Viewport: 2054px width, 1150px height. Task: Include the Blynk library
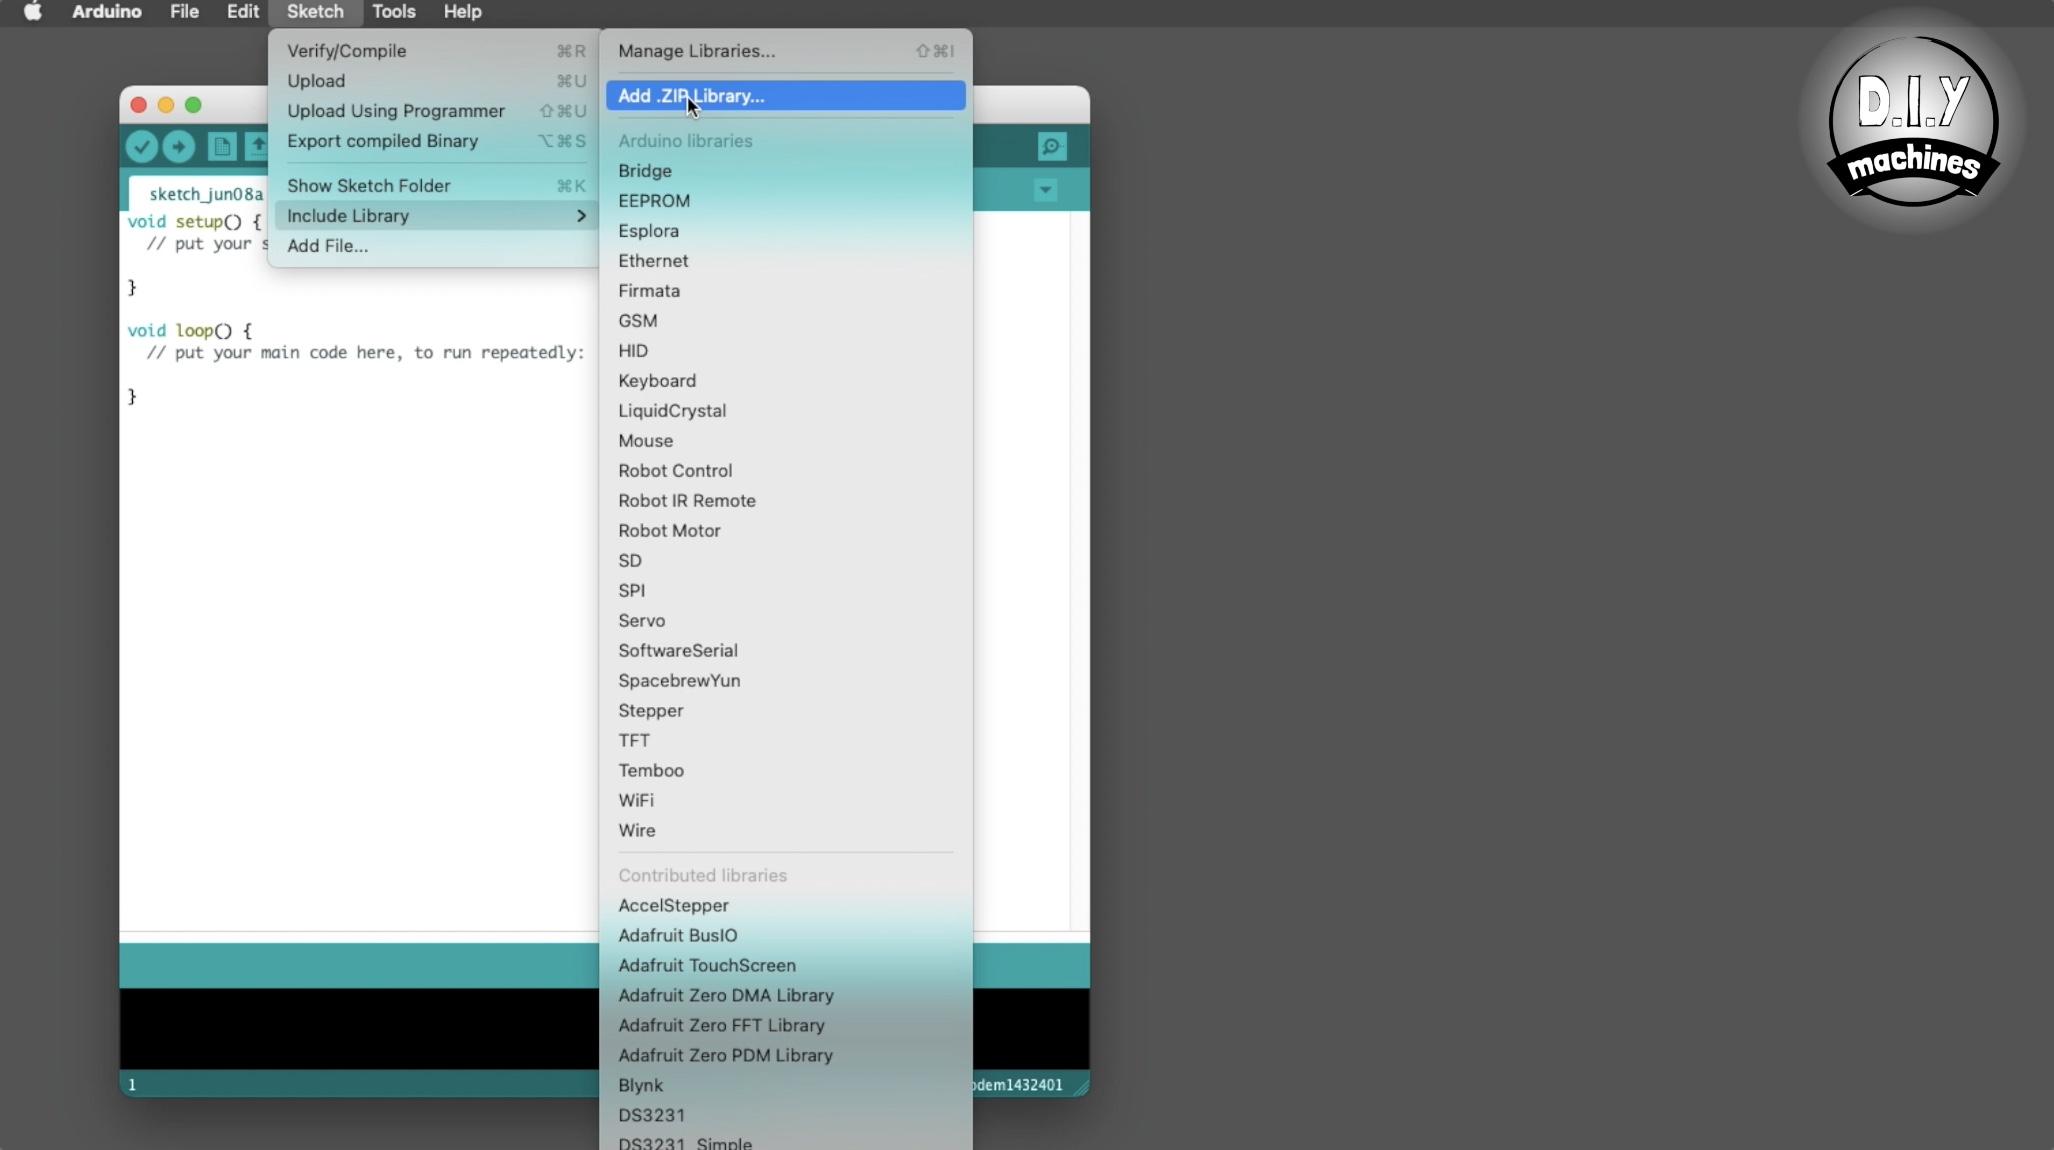click(x=785, y=1086)
